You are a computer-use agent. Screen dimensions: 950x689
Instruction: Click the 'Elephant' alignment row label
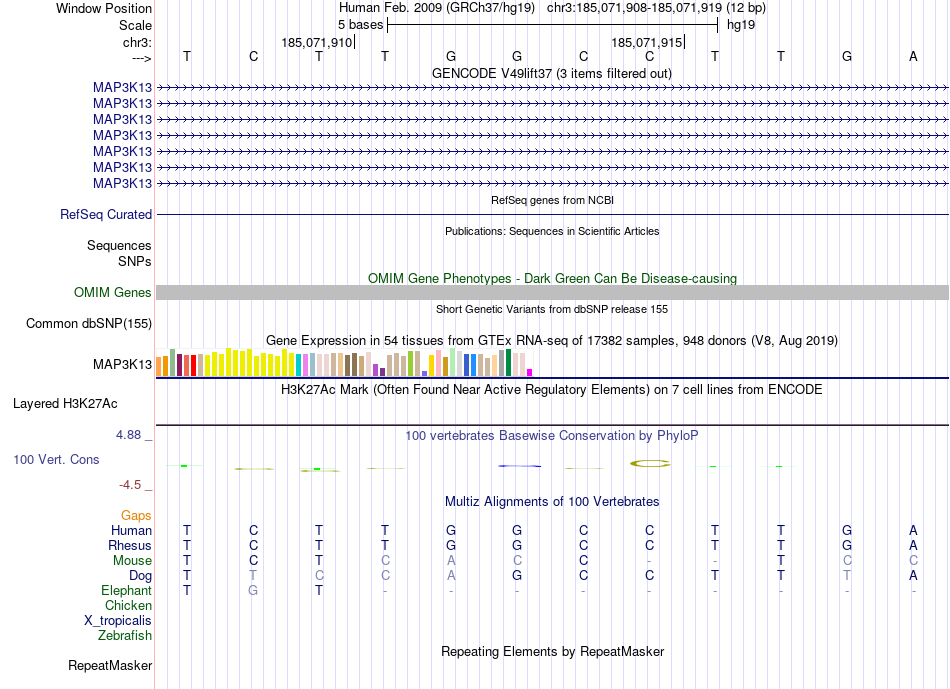pos(126,591)
